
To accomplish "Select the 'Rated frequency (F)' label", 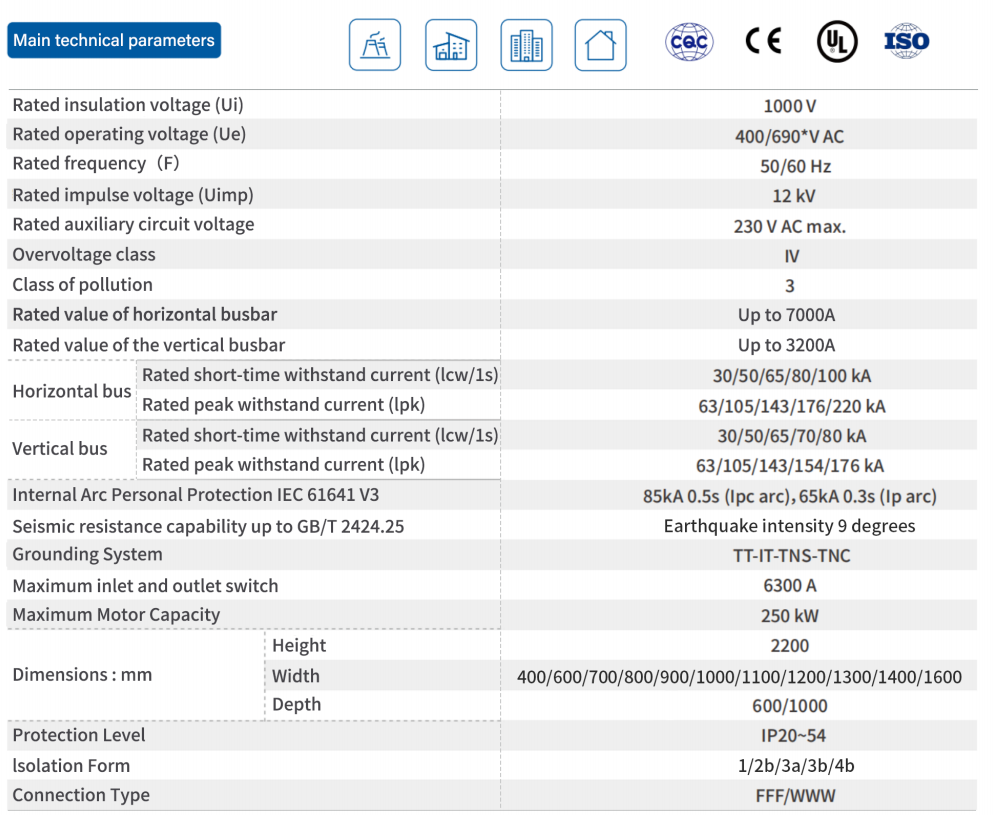I will tap(96, 163).
